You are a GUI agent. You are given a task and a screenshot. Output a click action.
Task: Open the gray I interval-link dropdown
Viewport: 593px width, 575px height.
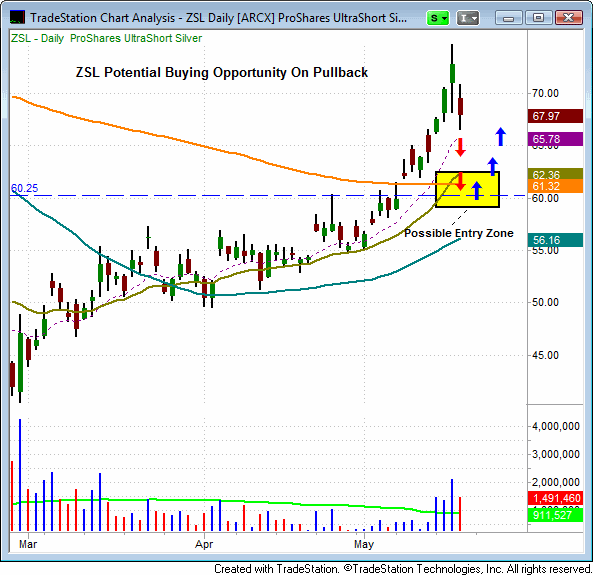point(468,18)
